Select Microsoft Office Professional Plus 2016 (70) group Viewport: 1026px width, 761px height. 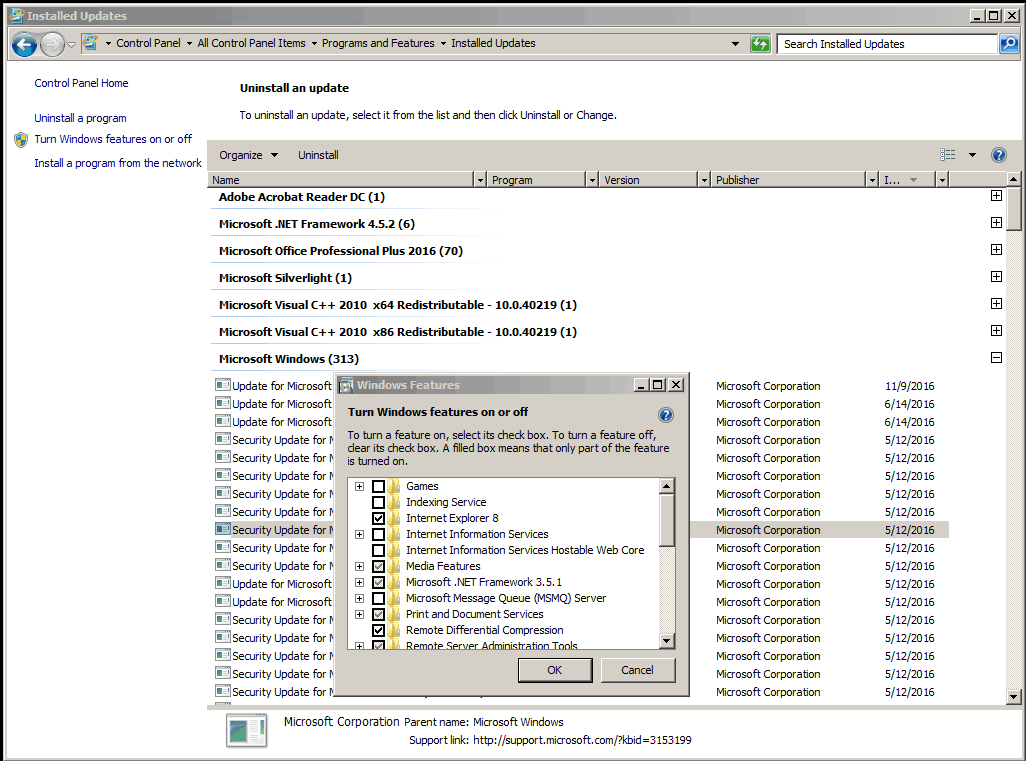tap(341, 251)
